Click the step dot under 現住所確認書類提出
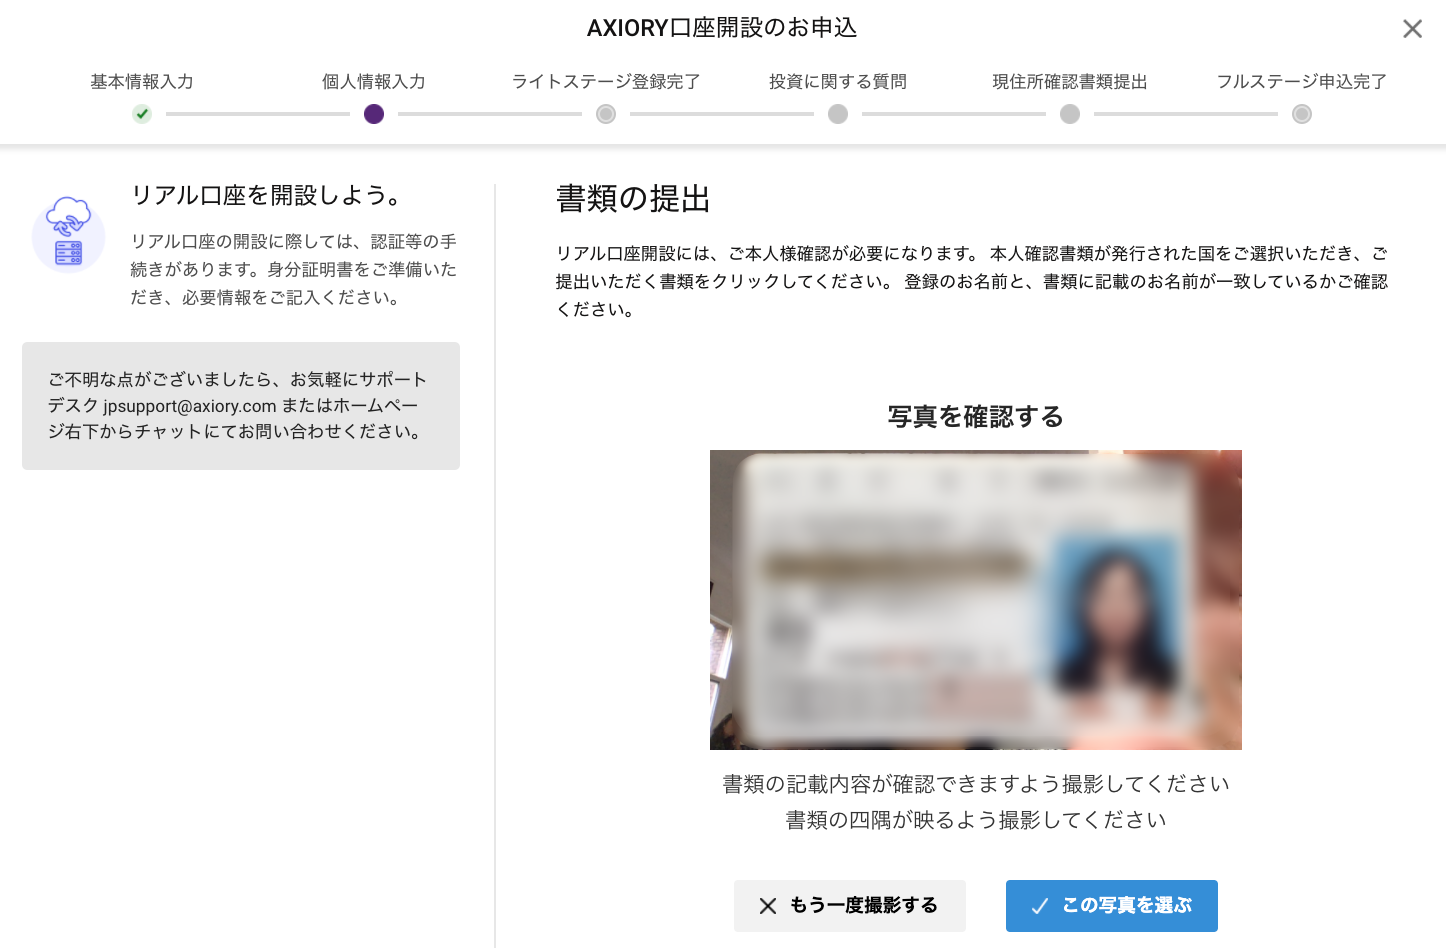The image size is (1446, 948). point(1070,114)
